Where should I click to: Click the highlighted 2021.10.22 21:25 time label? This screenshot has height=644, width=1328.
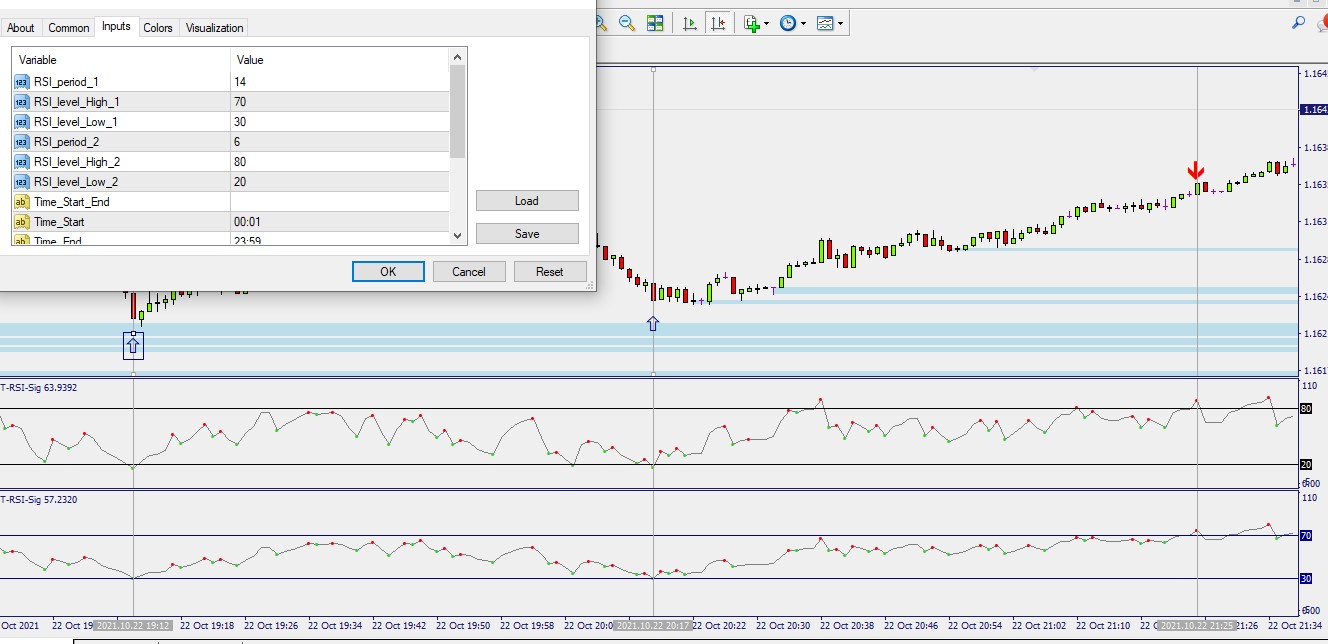pos(1197,625)
